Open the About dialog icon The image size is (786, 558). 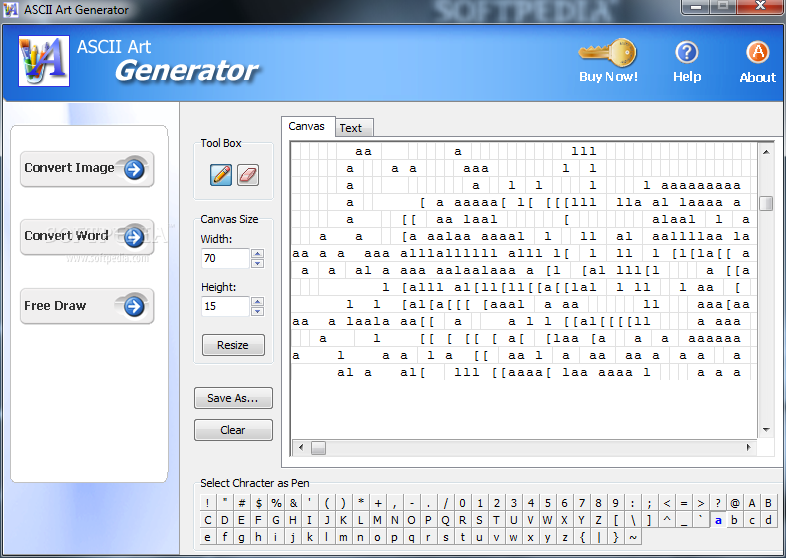(757, 52)
